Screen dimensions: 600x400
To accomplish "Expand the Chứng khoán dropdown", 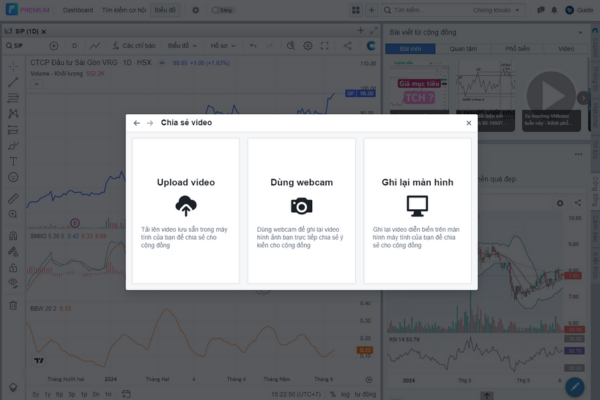I will coord(496,10).
